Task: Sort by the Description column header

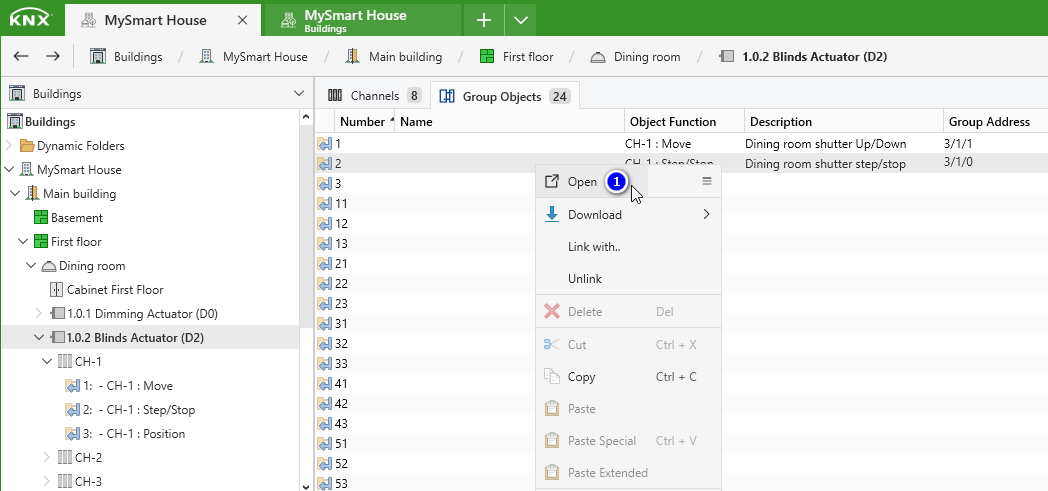Action: [843, 122]
